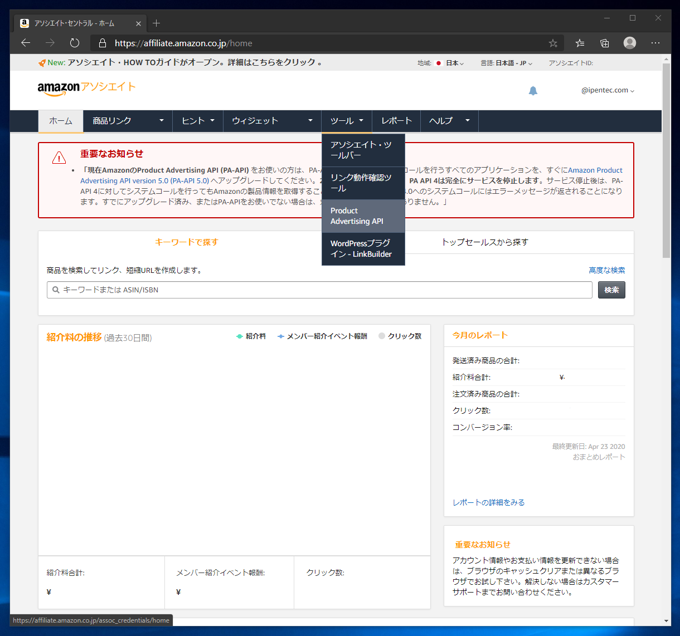Open the 地域 日本 dropdown
Screen dimensions: 680x636
441,63
